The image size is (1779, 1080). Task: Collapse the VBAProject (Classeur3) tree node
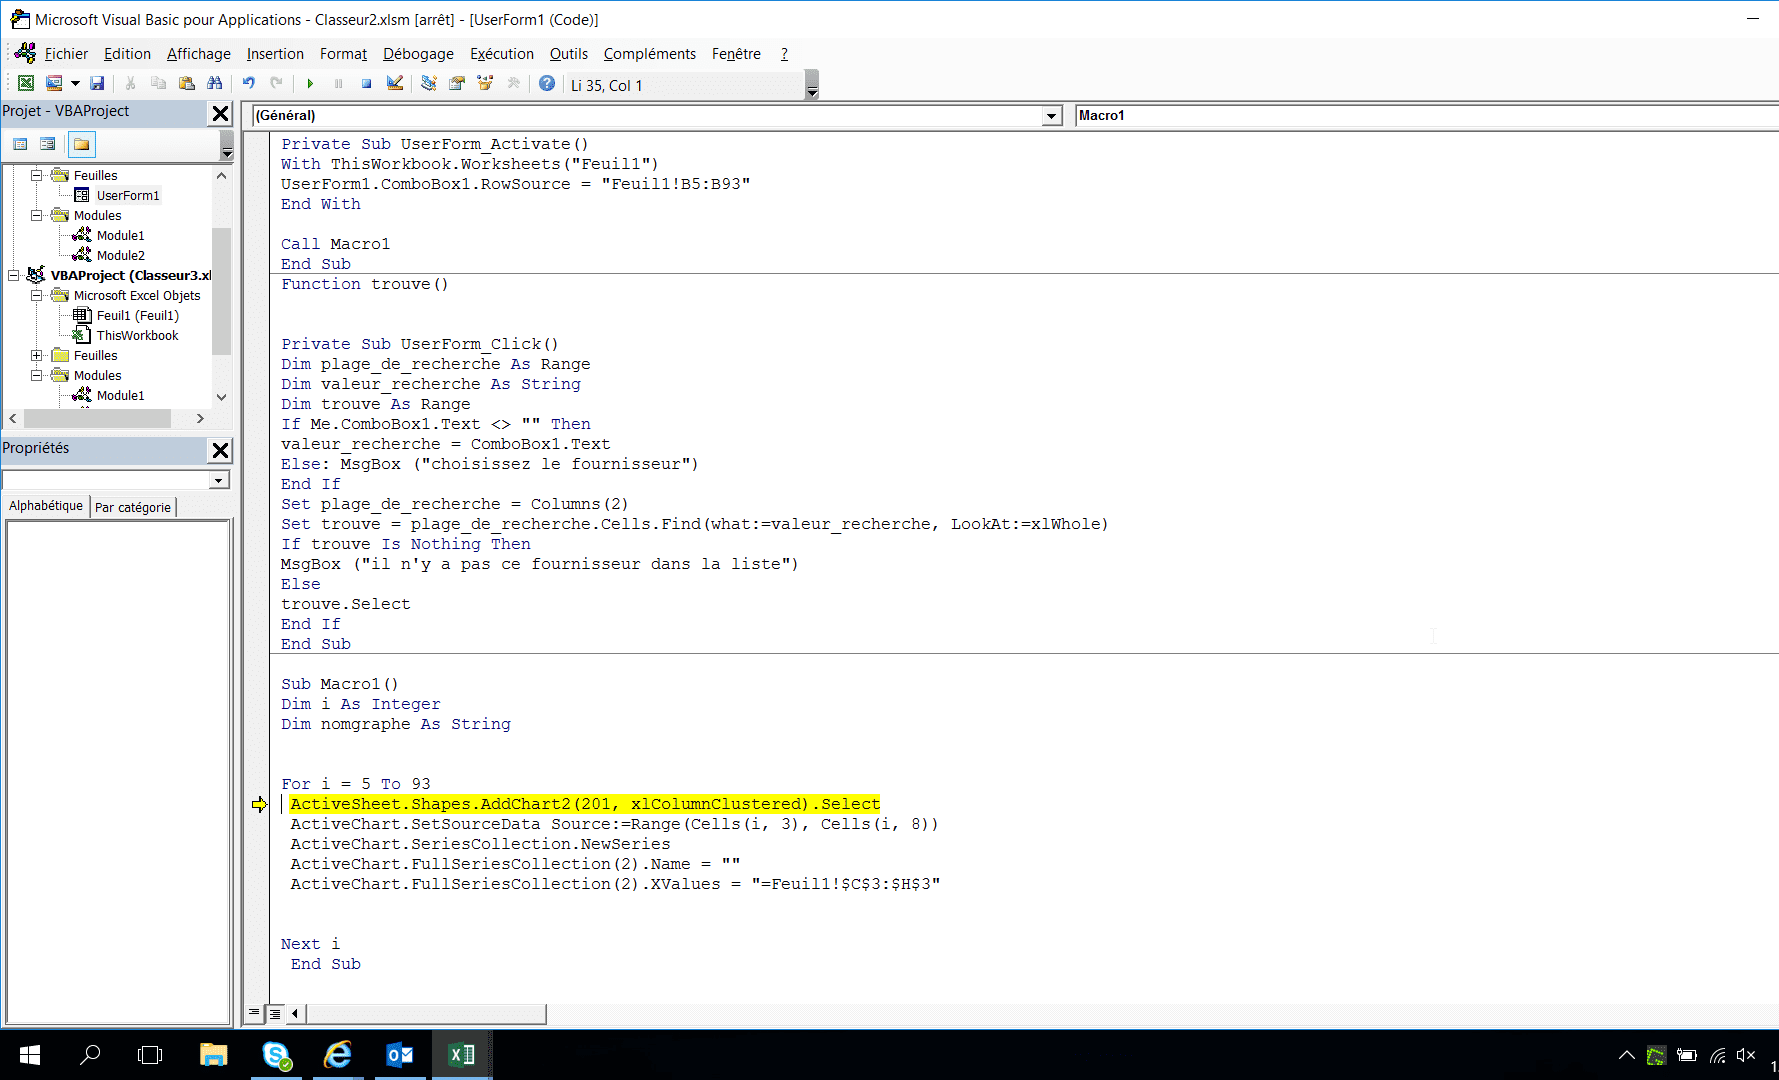(x=14, y=275)
